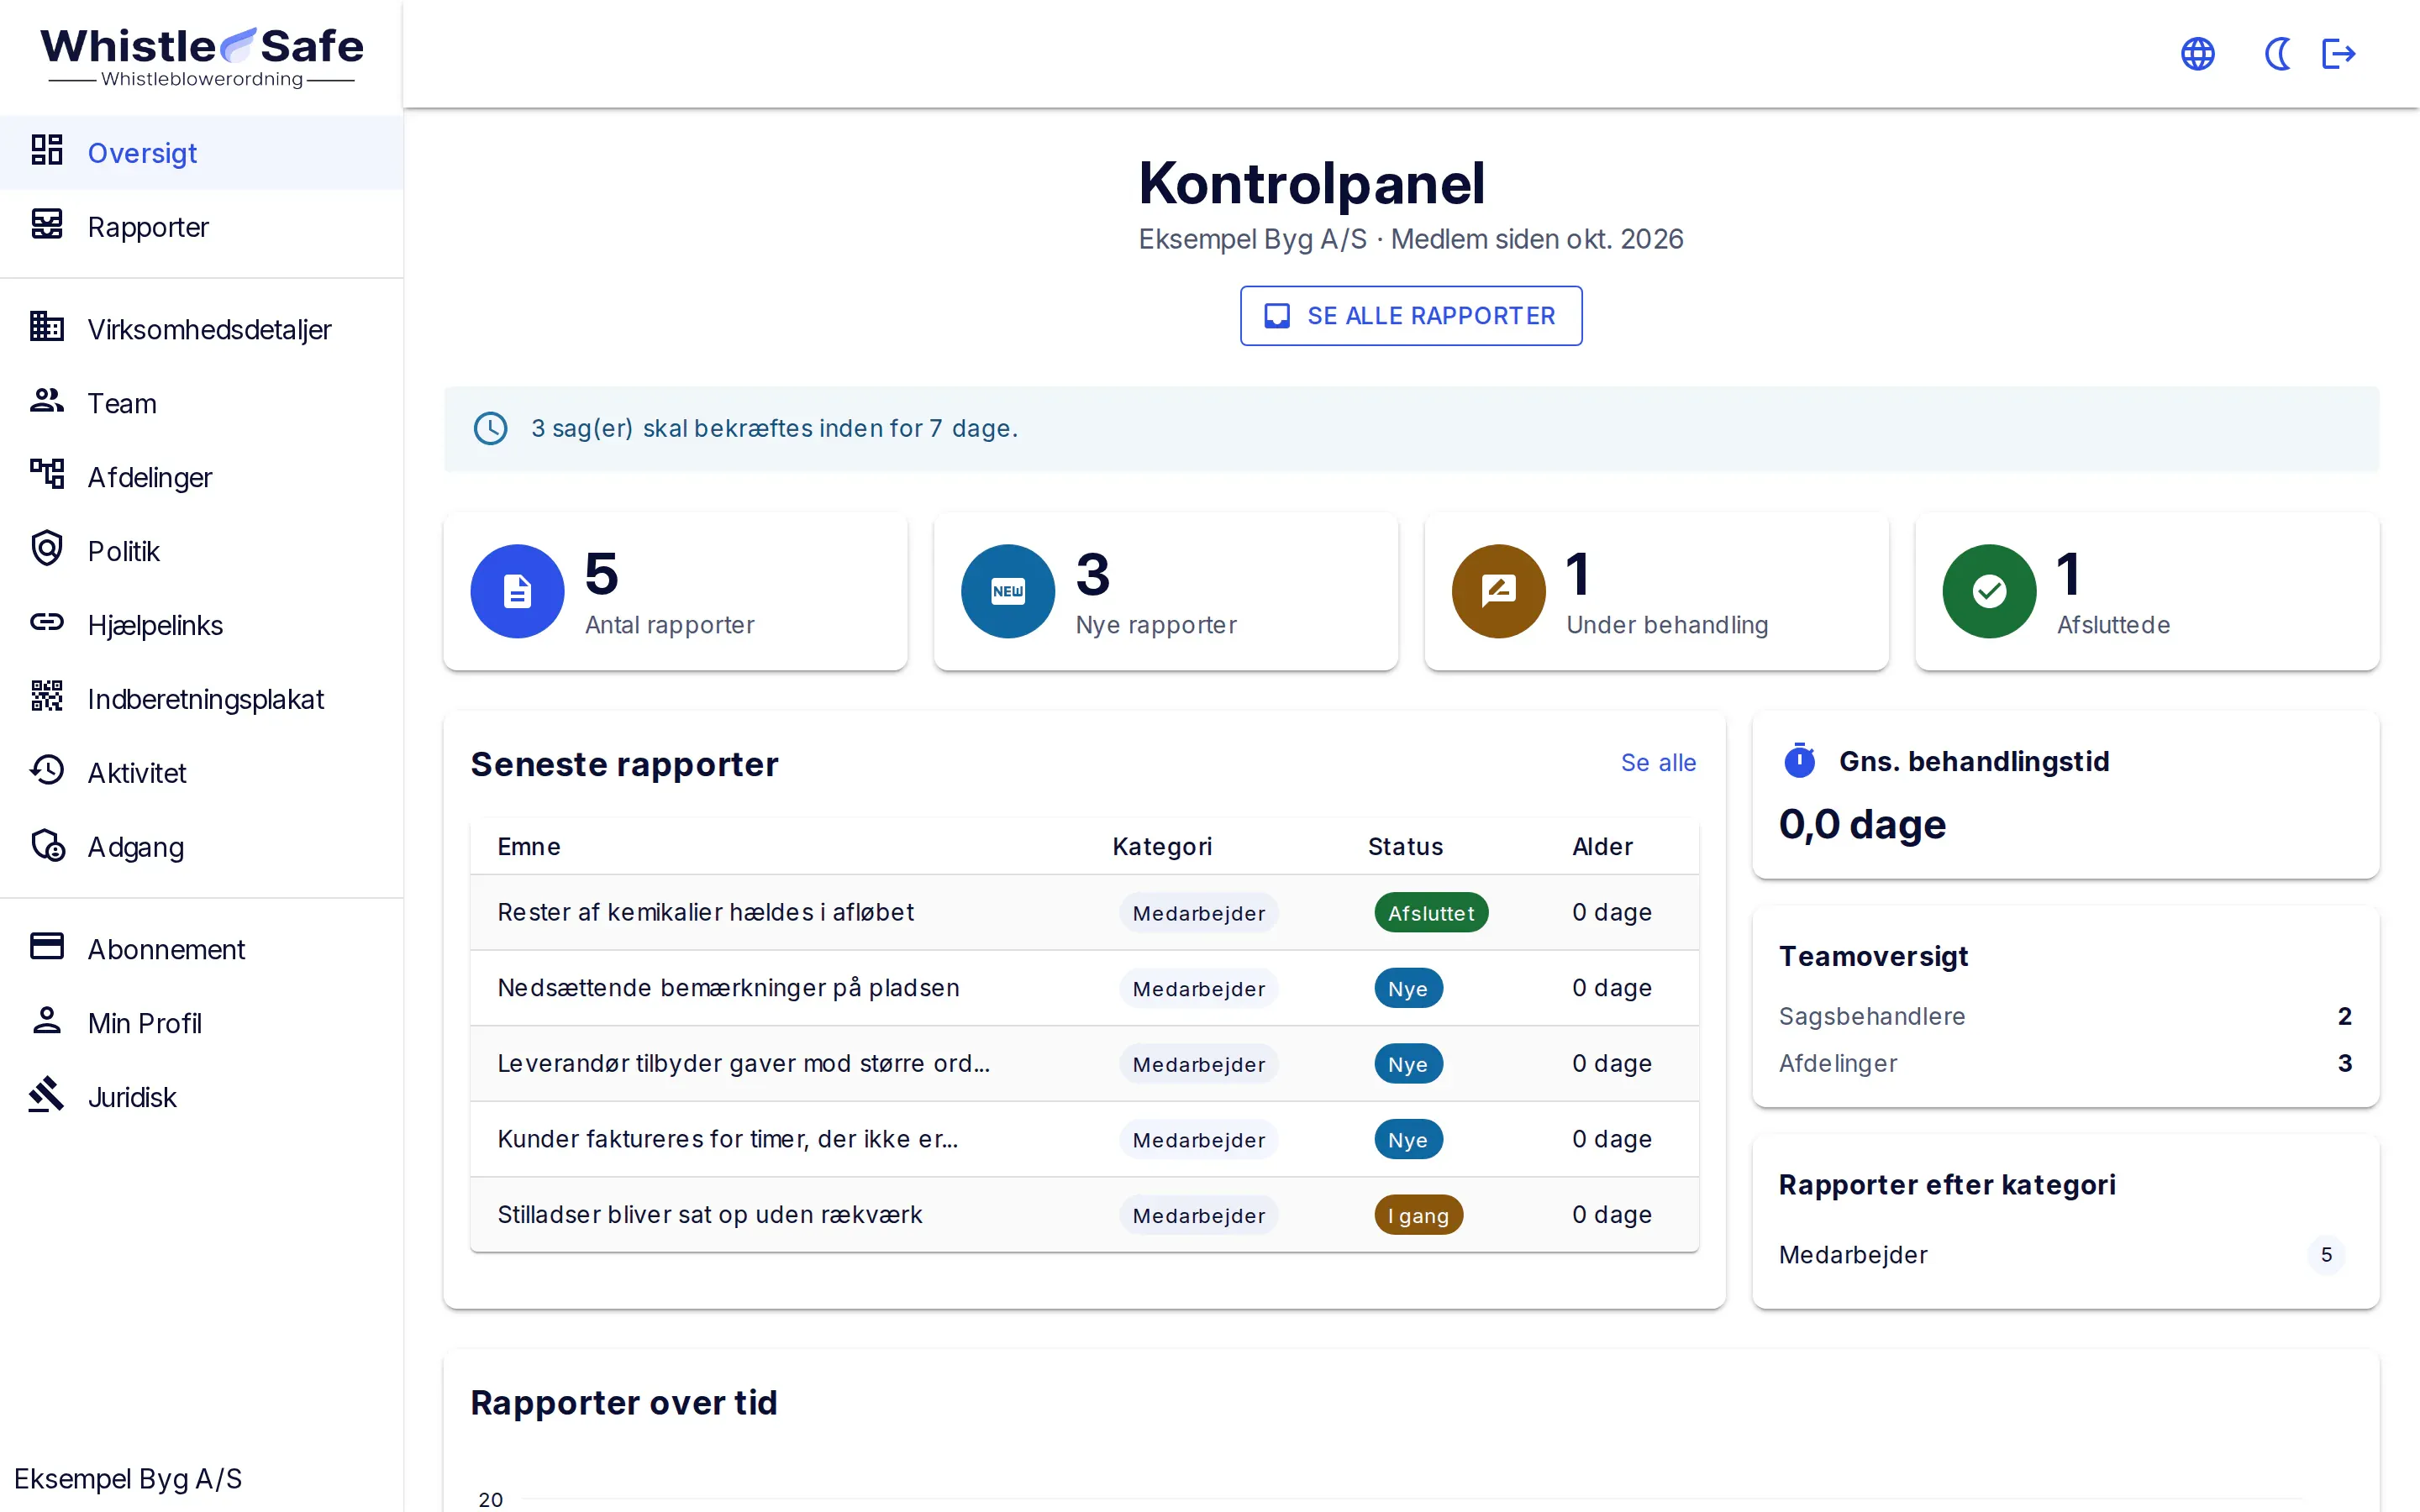The height and width of the screenshot is (1512, 2420).
Task: Click Nye badge in Nedsættende bemærkninger row
Action: [1408, 989]
